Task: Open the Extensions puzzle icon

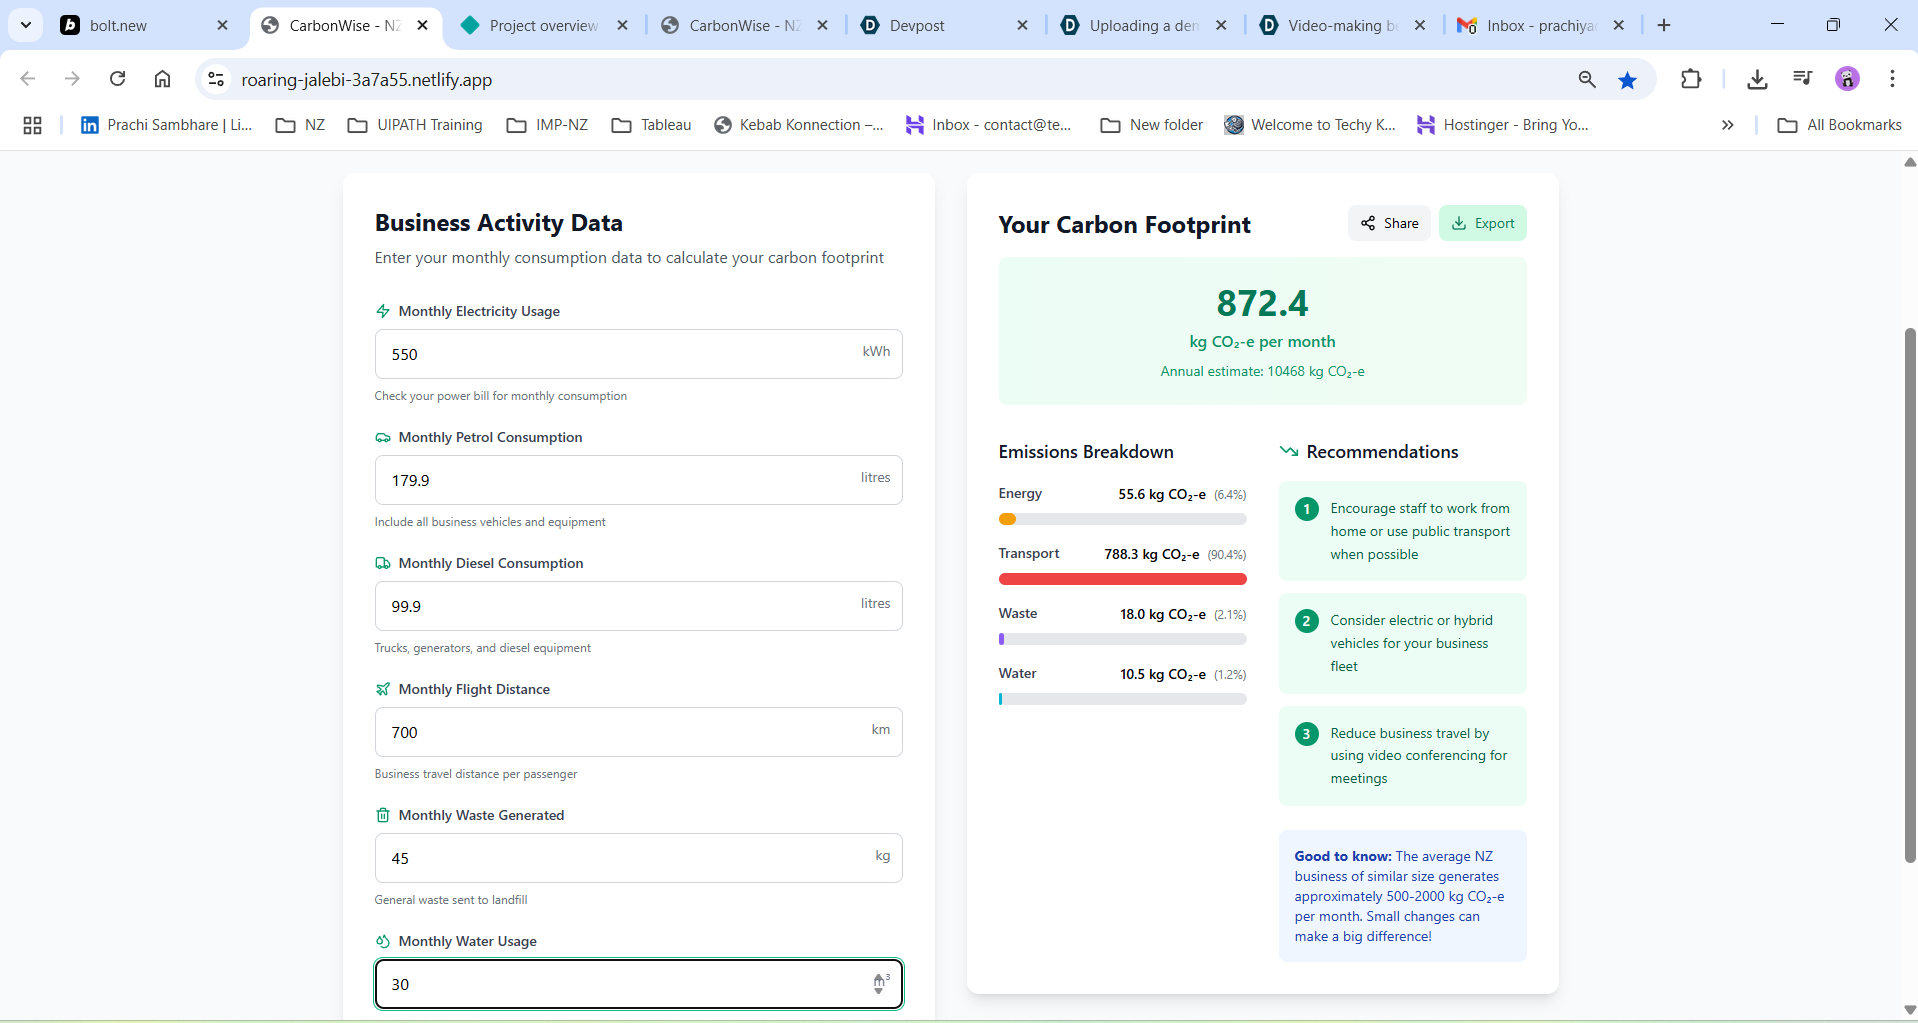Action: (1691, 79)
